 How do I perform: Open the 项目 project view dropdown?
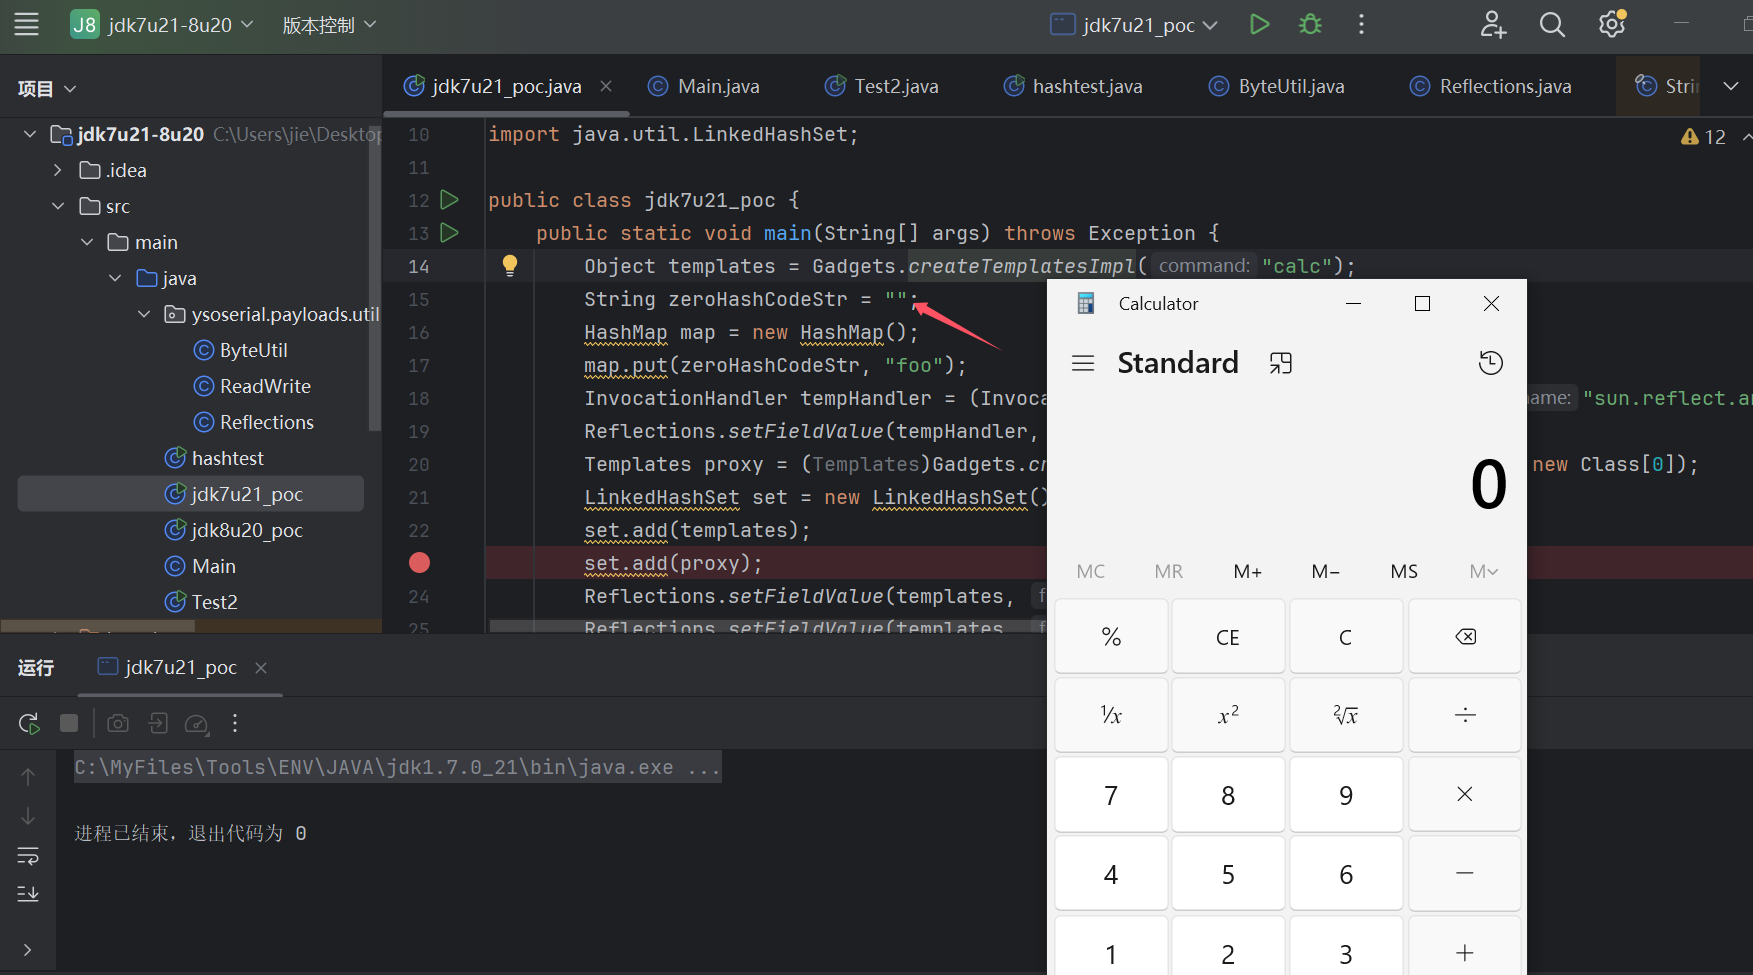[x=47, y=89]
